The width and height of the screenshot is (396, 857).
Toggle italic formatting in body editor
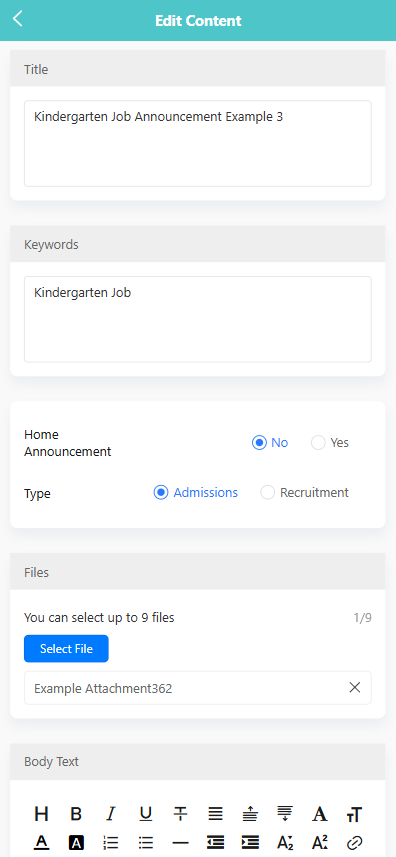(111, 814)
